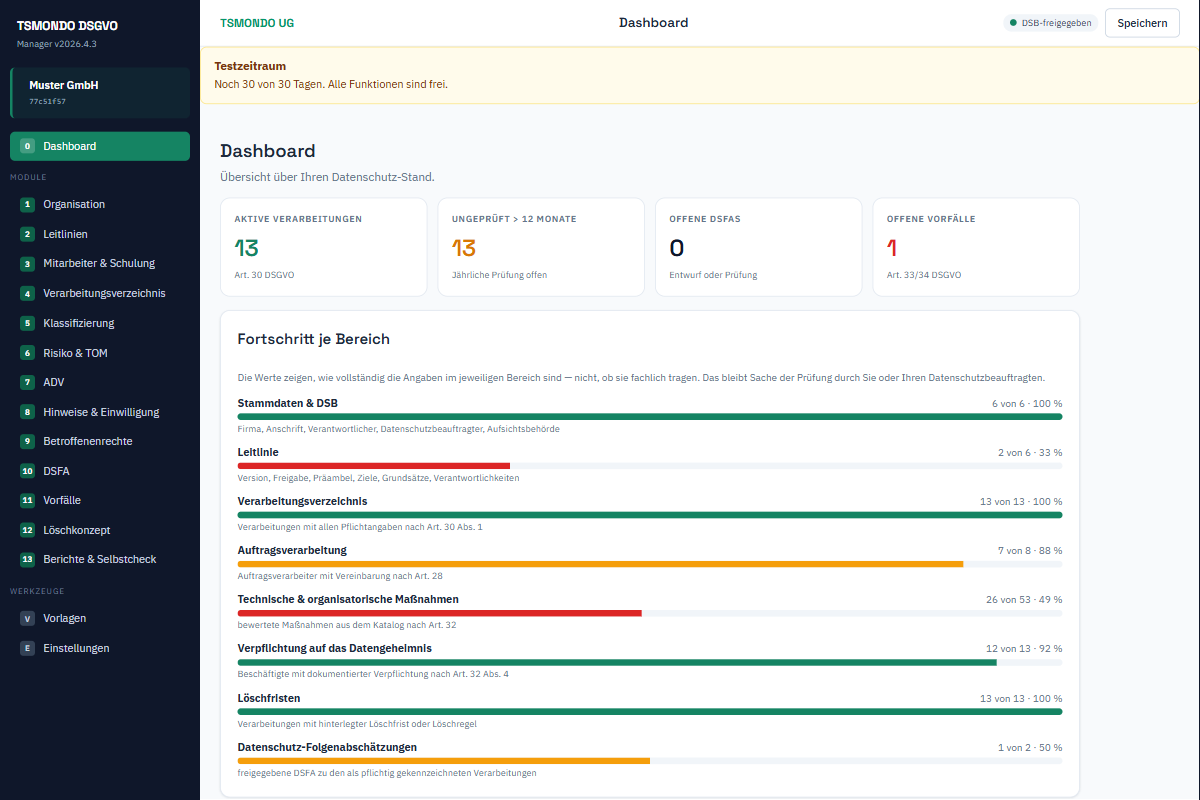Viewport: 1200px width, 800px height.
Task: Open the Vorfälle module
Action: point(100,500)
